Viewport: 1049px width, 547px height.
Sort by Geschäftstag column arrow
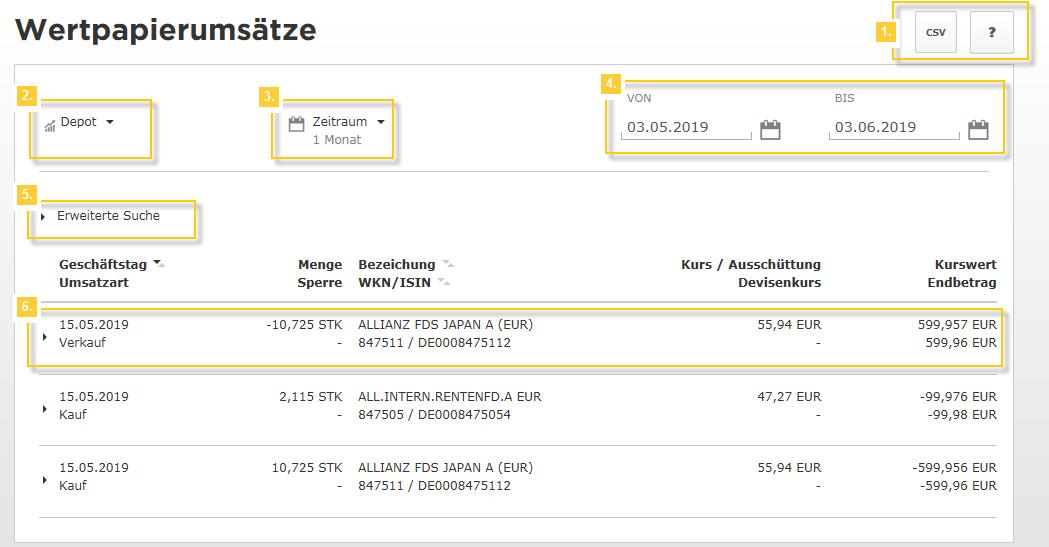[x=159, y=265]
